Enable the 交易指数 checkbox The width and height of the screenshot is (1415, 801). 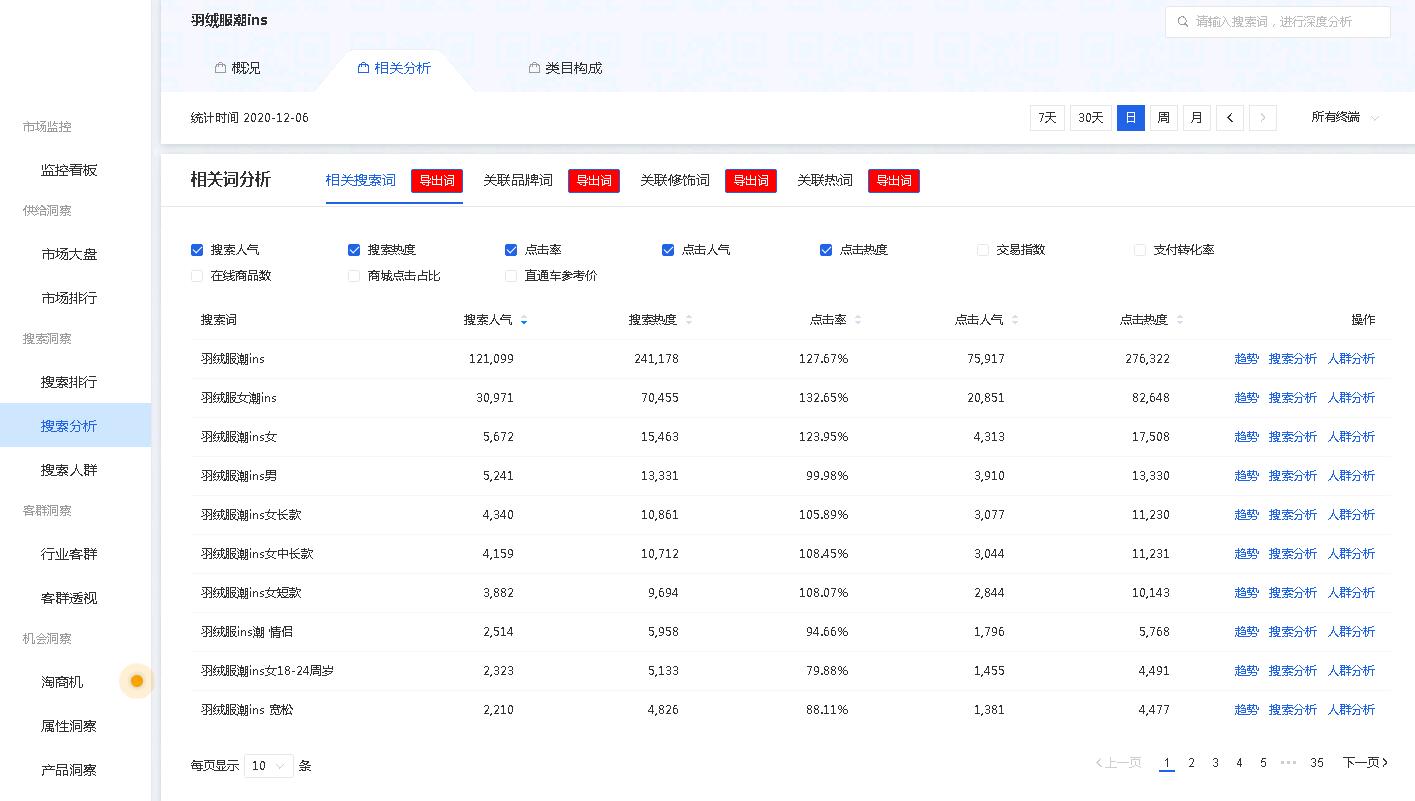point(983,250)
